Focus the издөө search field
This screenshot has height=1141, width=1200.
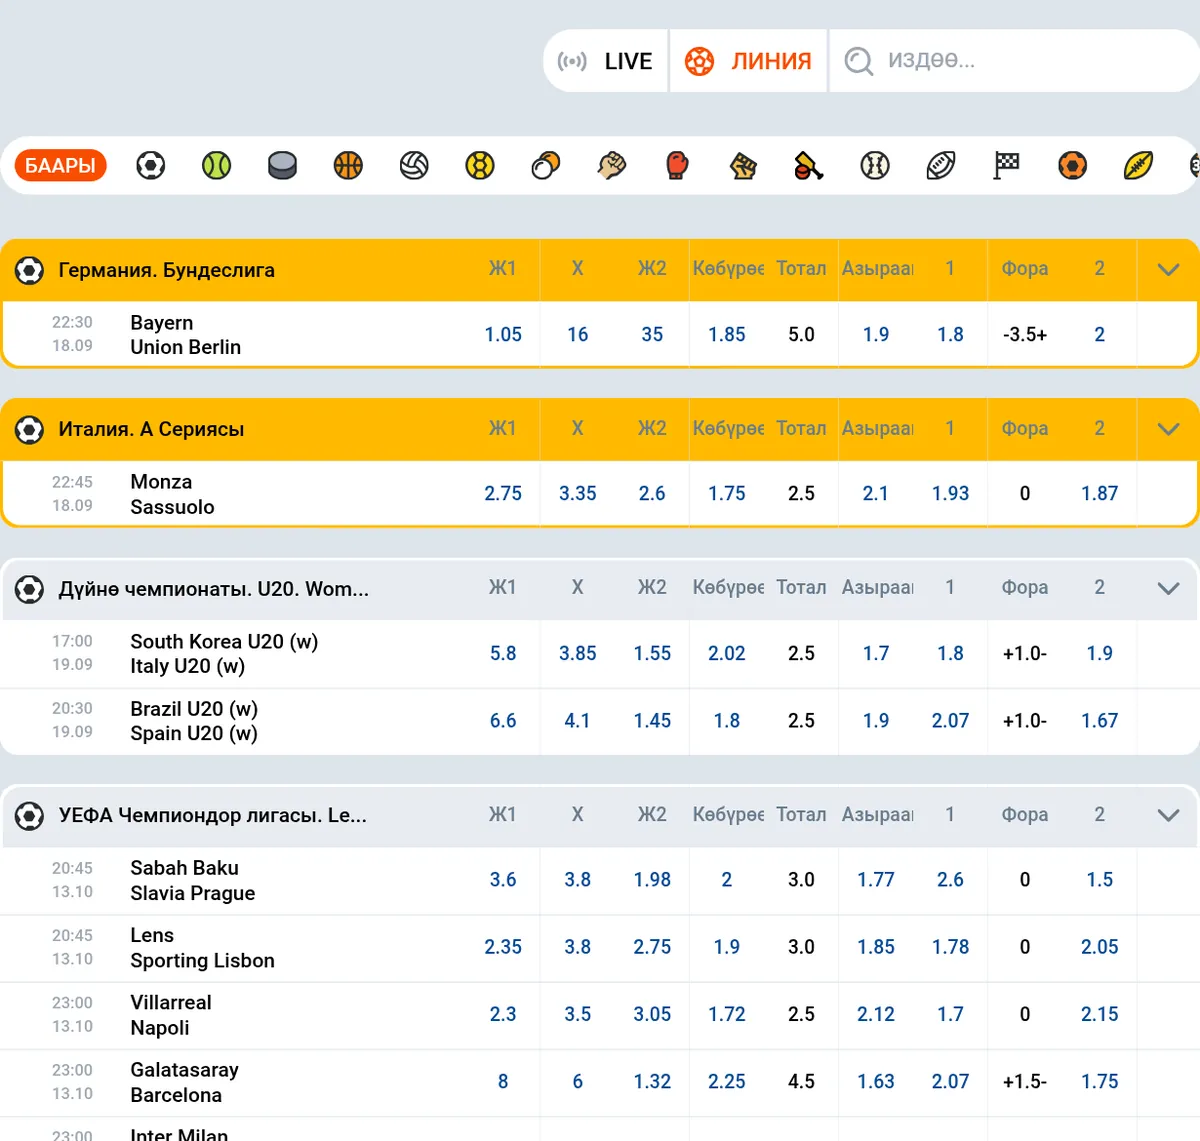point(1014,61)
